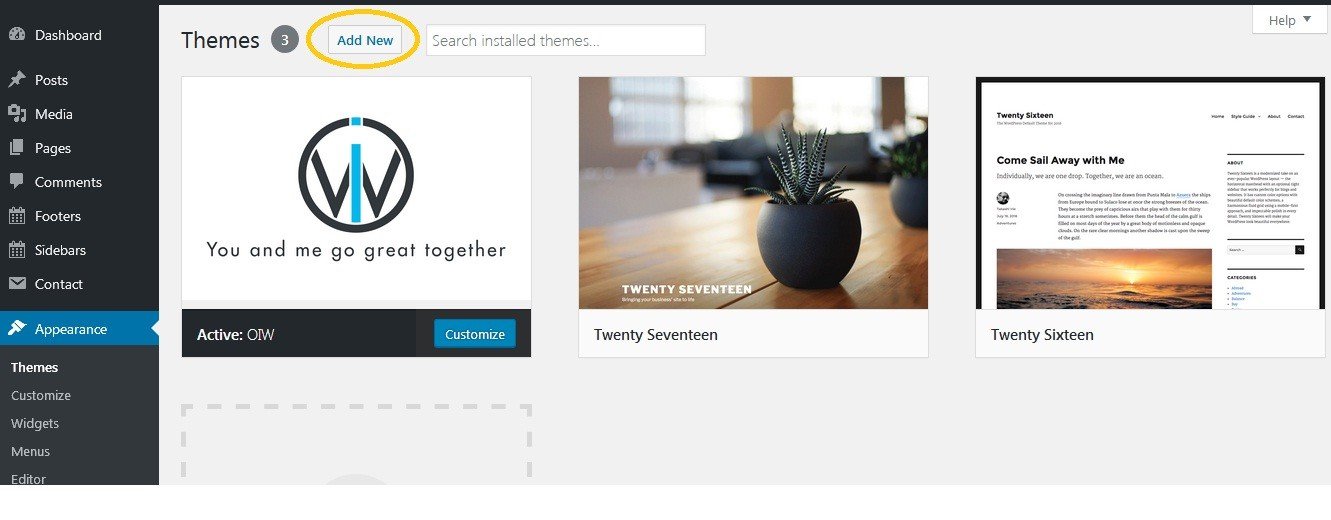The height and width of the screenshot is (520, 1331).
Task: Select the Twenty Seventeen theme thumbnail
Action: click(x=753, y=193)
